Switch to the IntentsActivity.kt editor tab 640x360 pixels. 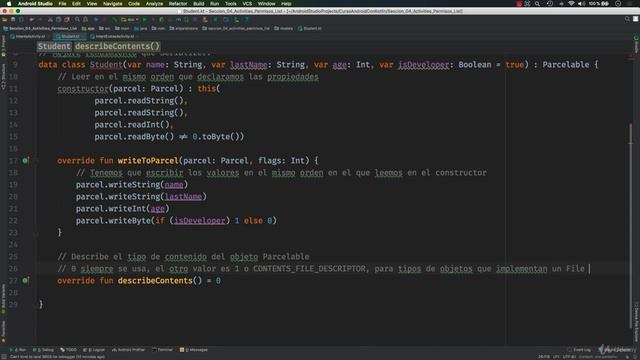tap(29, 36)
